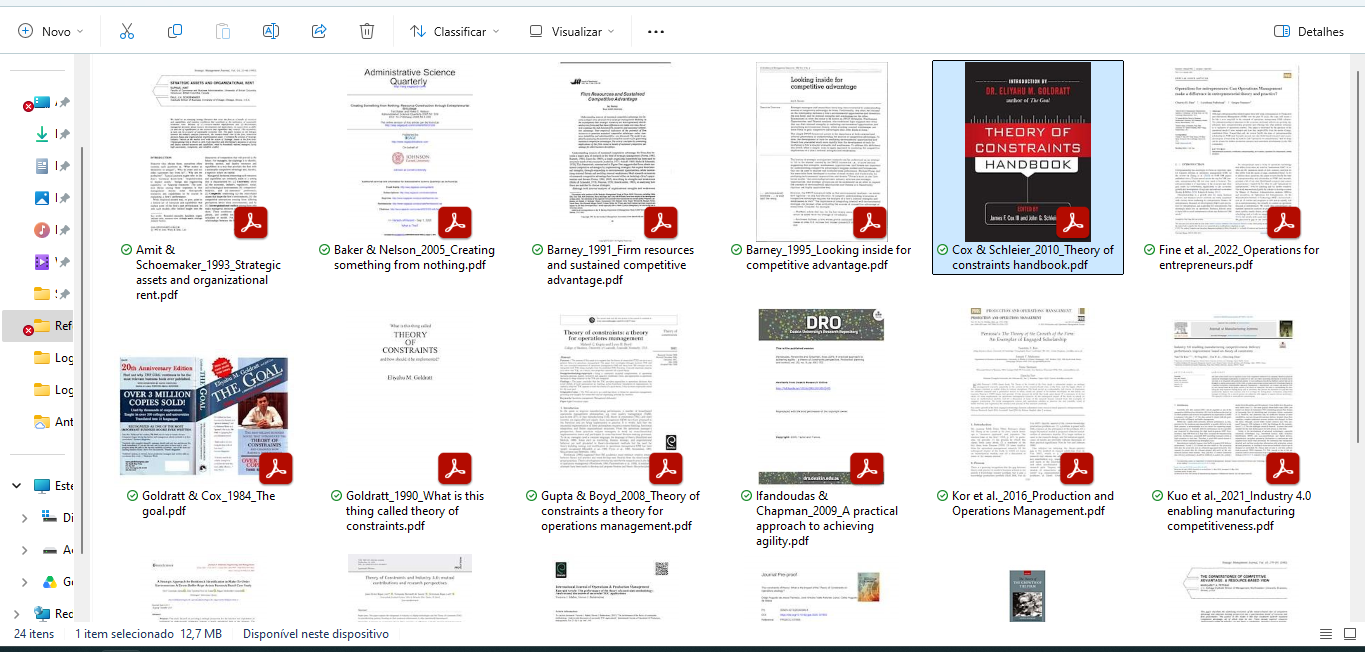Click file name 'Fine et al._2022_Operations for entrepreneurs.pdf'
Image resolution: width=1365 pixels, height=652 pixels.
1239,257
